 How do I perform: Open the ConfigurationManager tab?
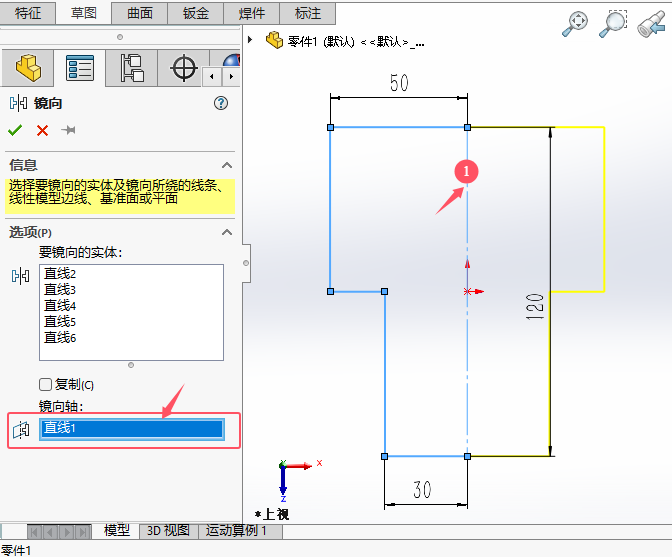(132, 68)
